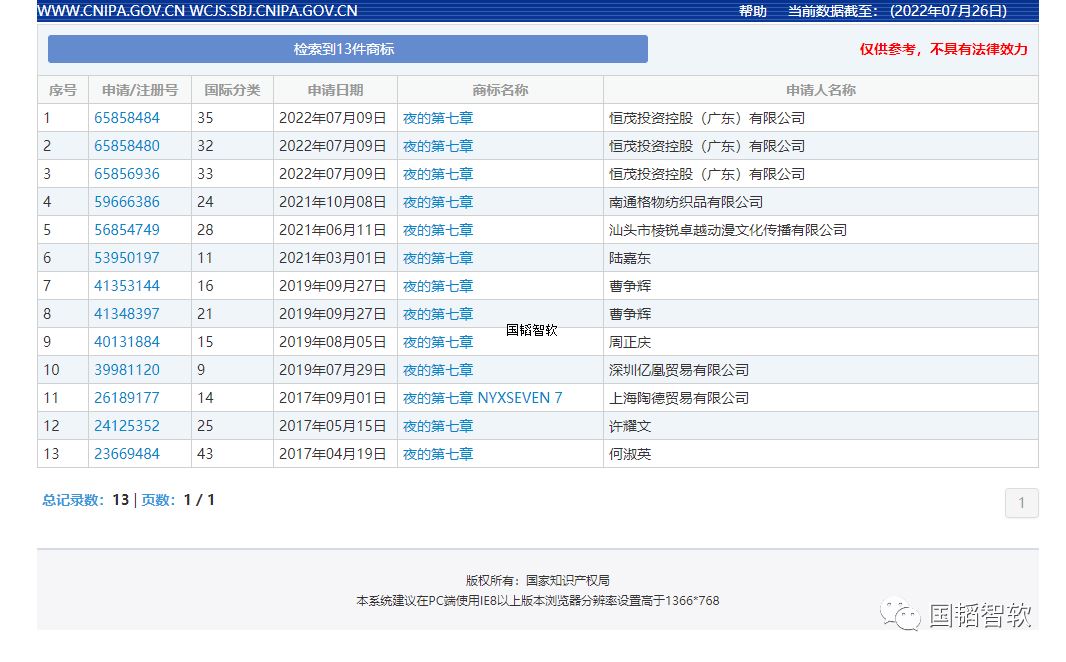Open registration number 59666386

tap(126, 202)
